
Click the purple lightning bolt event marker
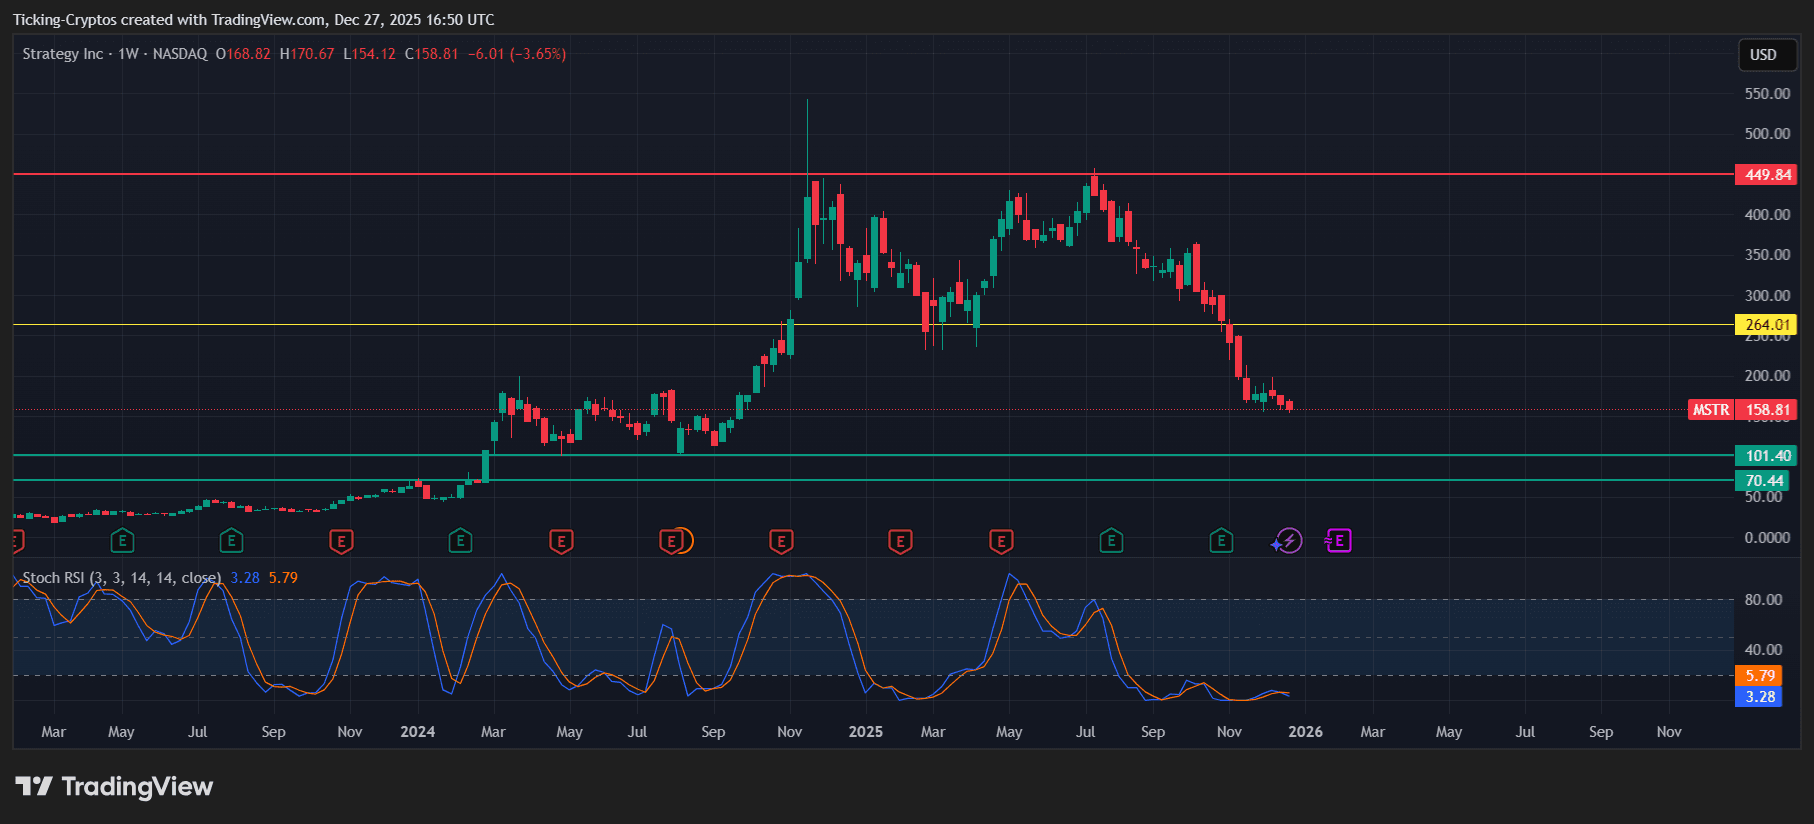[1288, 541]
